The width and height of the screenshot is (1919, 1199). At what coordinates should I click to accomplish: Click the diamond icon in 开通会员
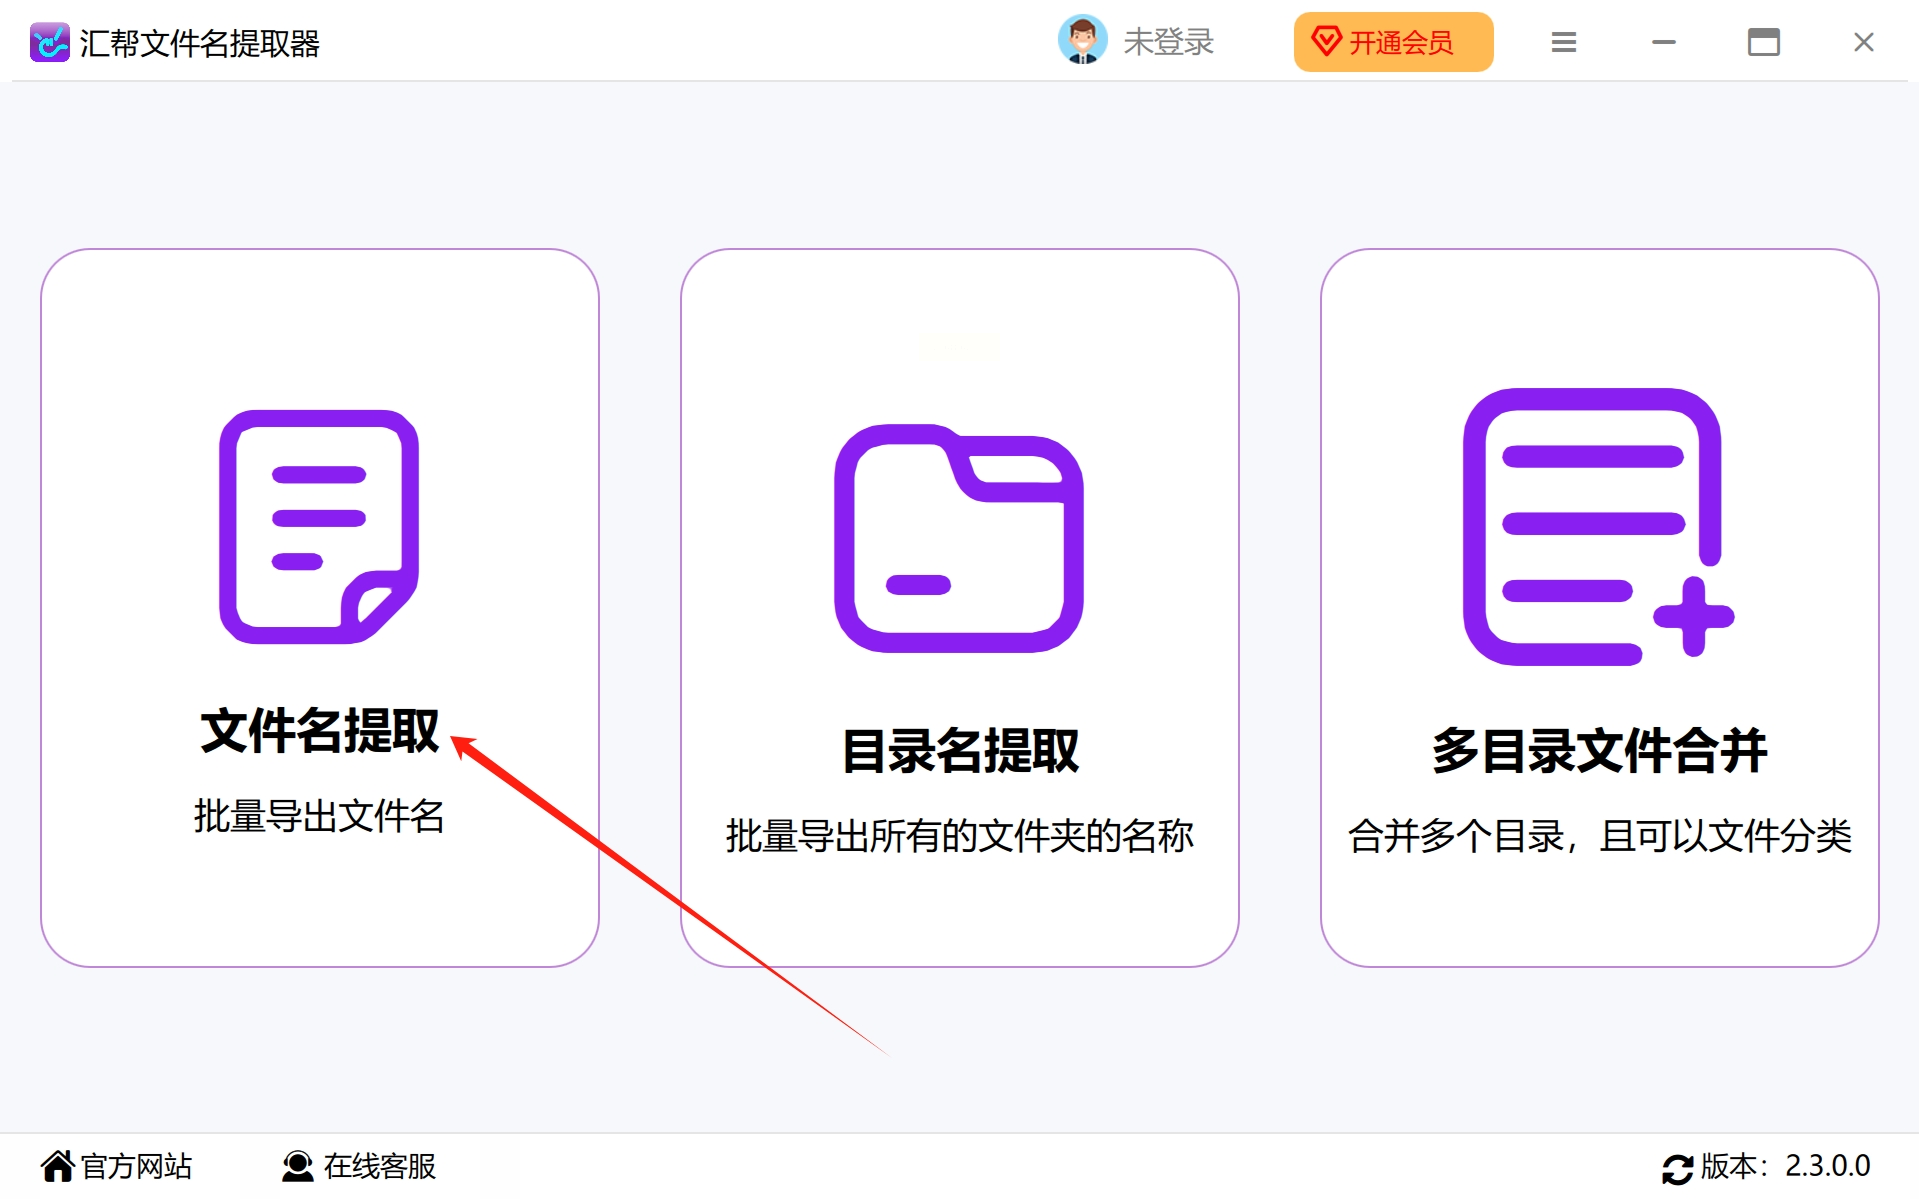tap(1326, 42)
